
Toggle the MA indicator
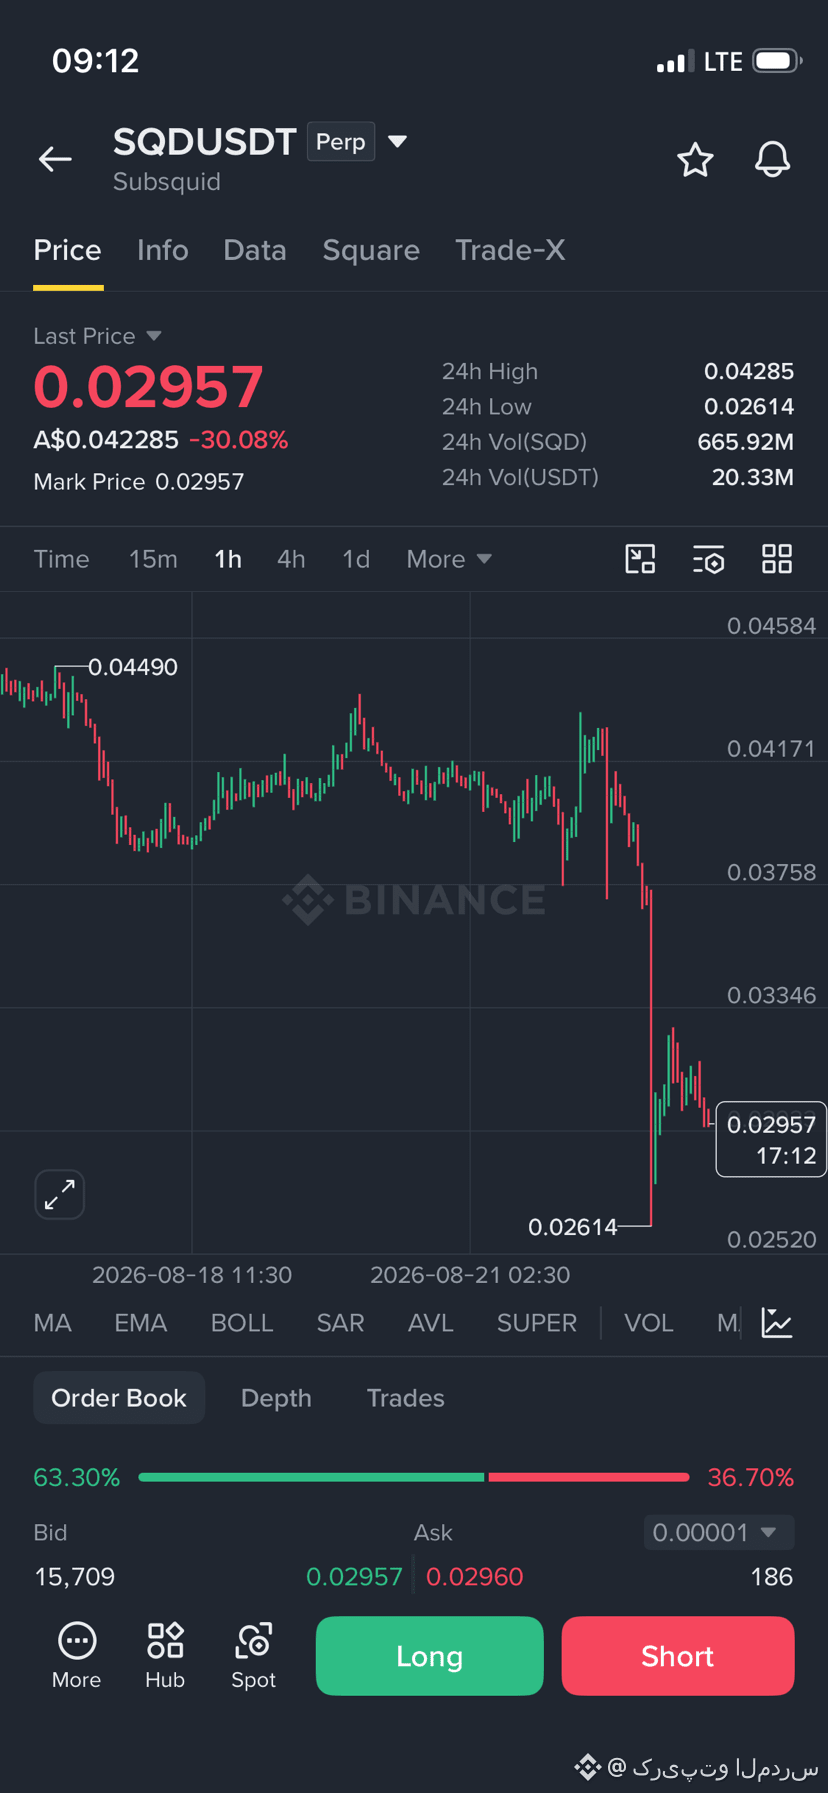pos(52,1323)
